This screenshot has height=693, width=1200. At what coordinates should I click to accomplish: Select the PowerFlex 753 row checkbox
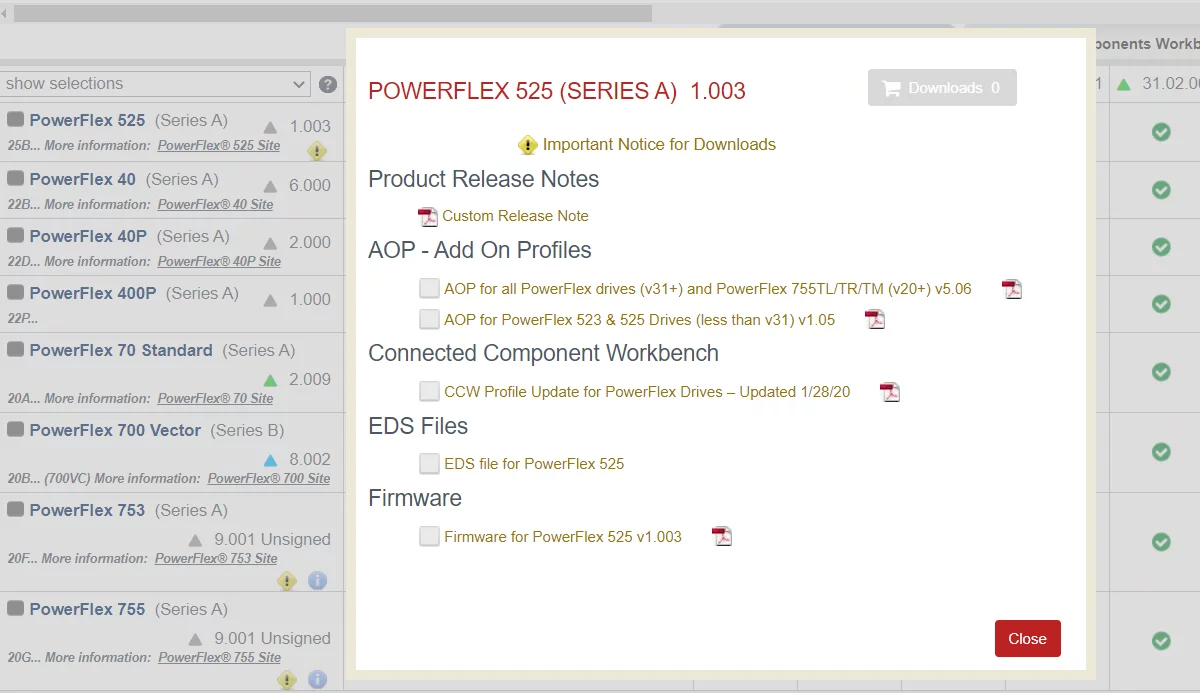16,509
